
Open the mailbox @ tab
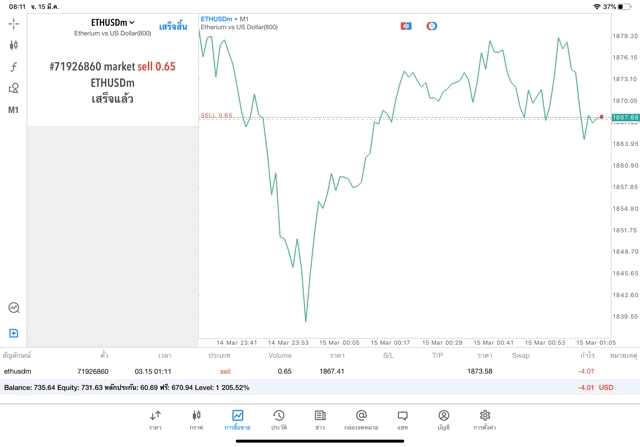(361, 420)
